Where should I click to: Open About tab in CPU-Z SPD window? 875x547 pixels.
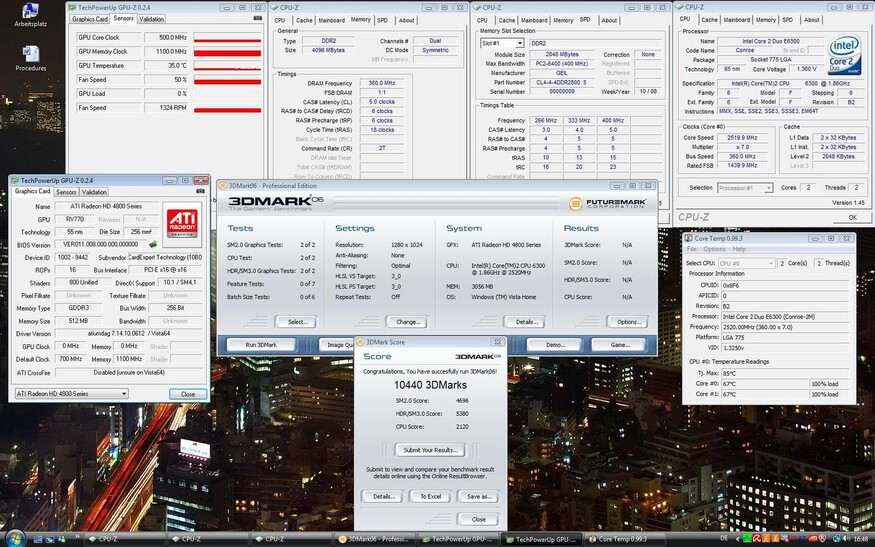click(x=609, y=20)
